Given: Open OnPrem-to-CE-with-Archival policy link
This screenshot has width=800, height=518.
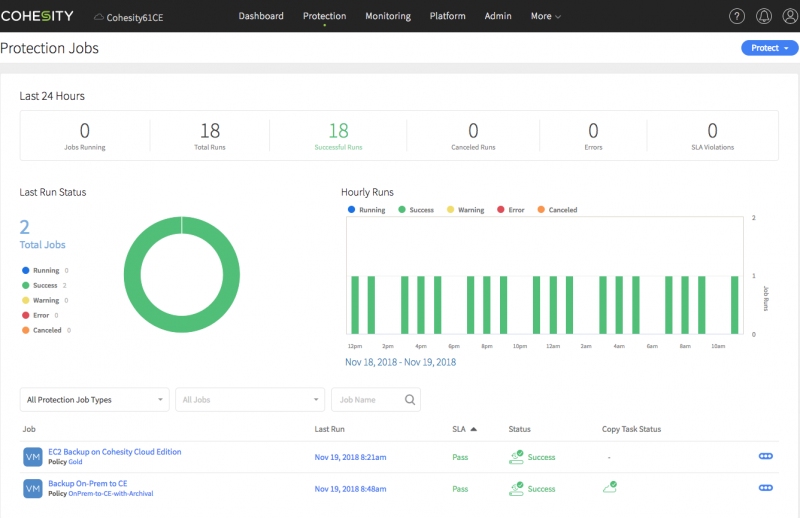Looking at the screenshot, I should point(111,494).
